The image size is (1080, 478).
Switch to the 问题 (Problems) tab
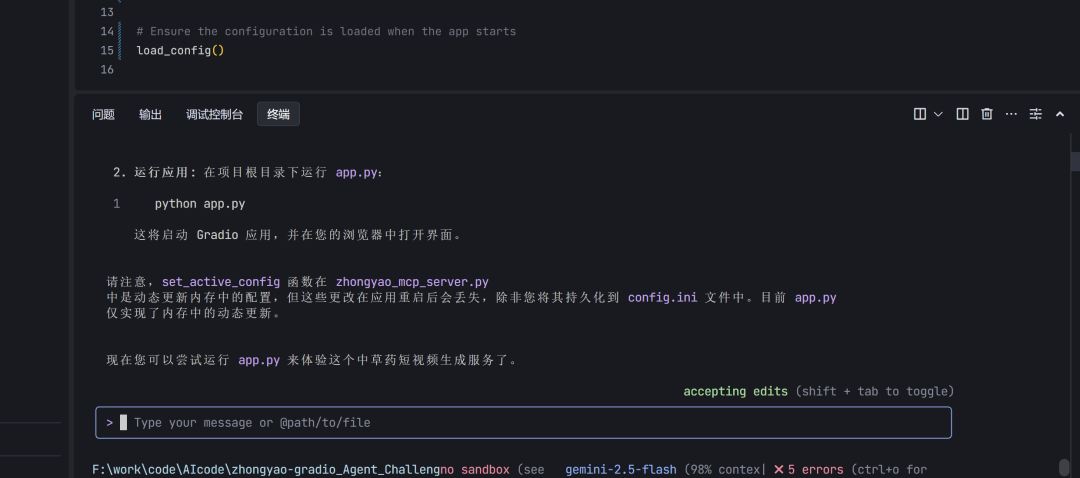(104, 115)
